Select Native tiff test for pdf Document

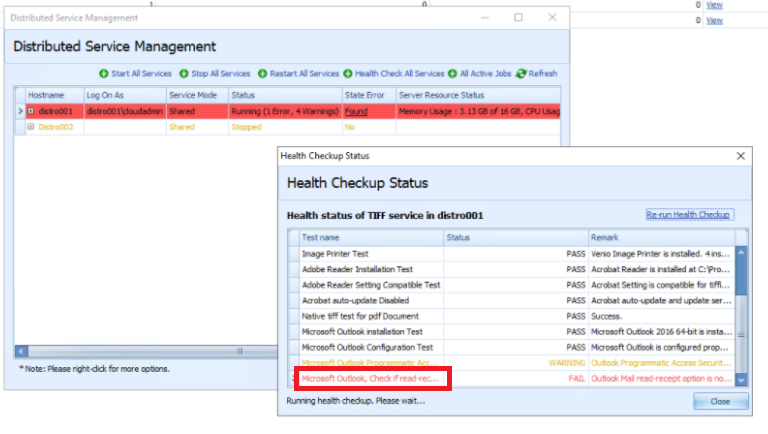(512, 316)
